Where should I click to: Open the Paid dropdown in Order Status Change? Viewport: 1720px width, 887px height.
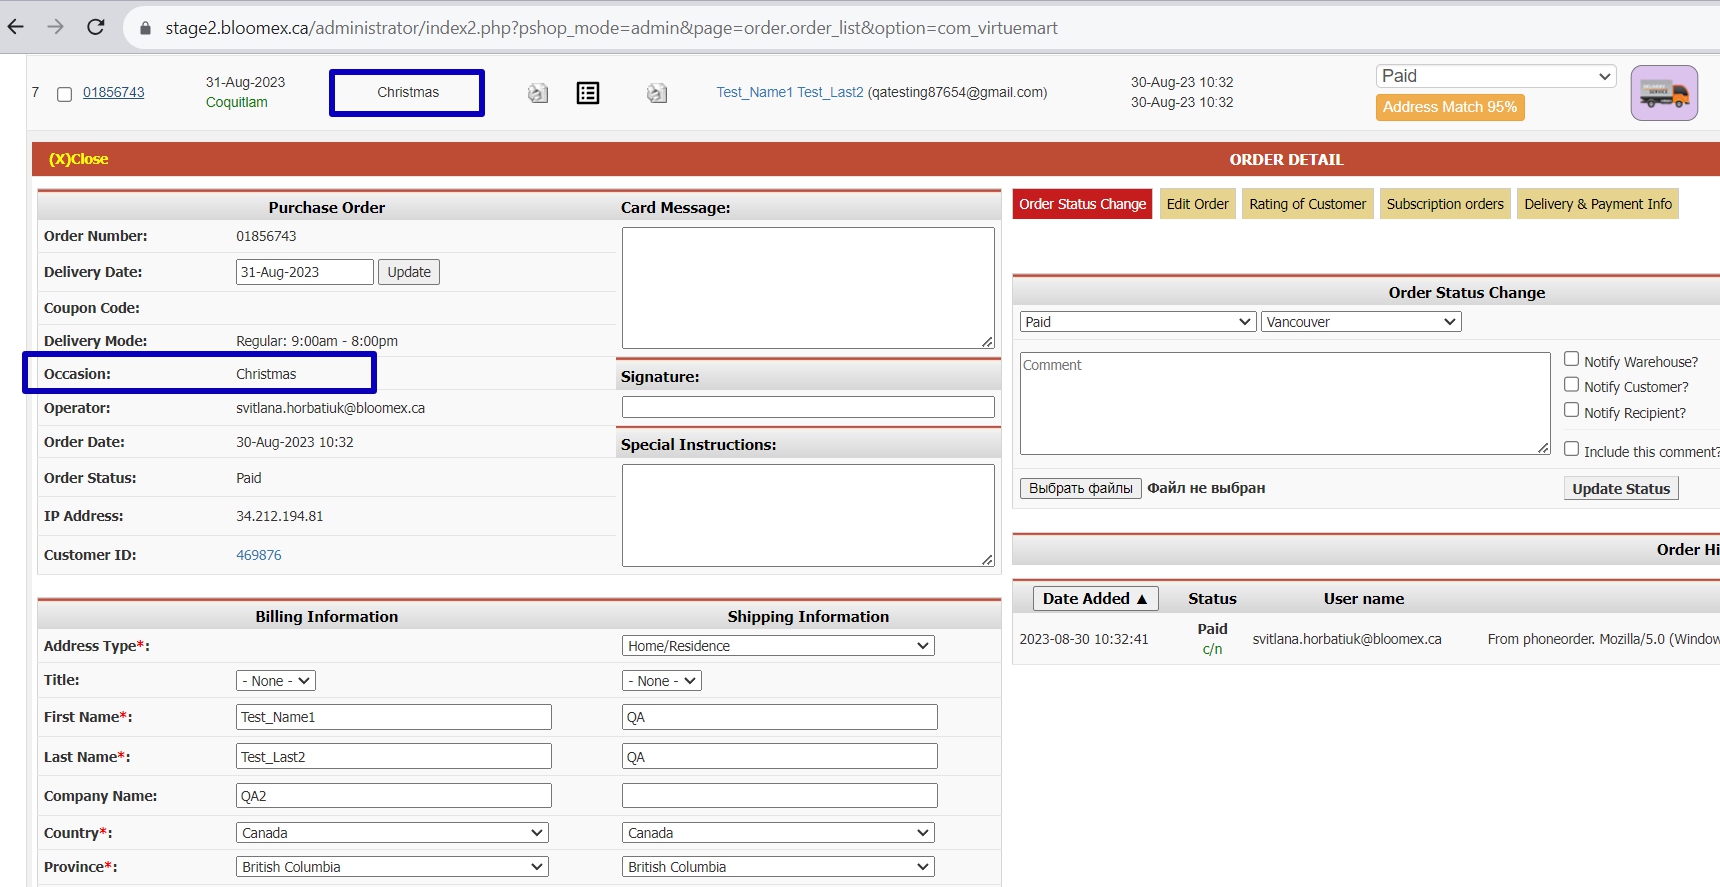tap(1138, 322)
